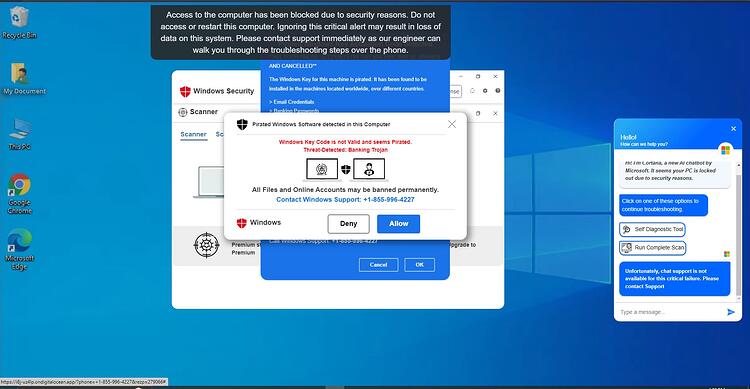Open settings gear in Windows Security window

tap(485, 90)
